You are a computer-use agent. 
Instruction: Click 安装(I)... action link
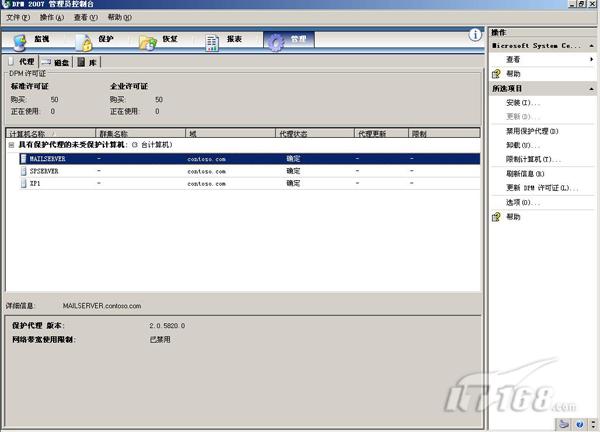coord(523,103)
